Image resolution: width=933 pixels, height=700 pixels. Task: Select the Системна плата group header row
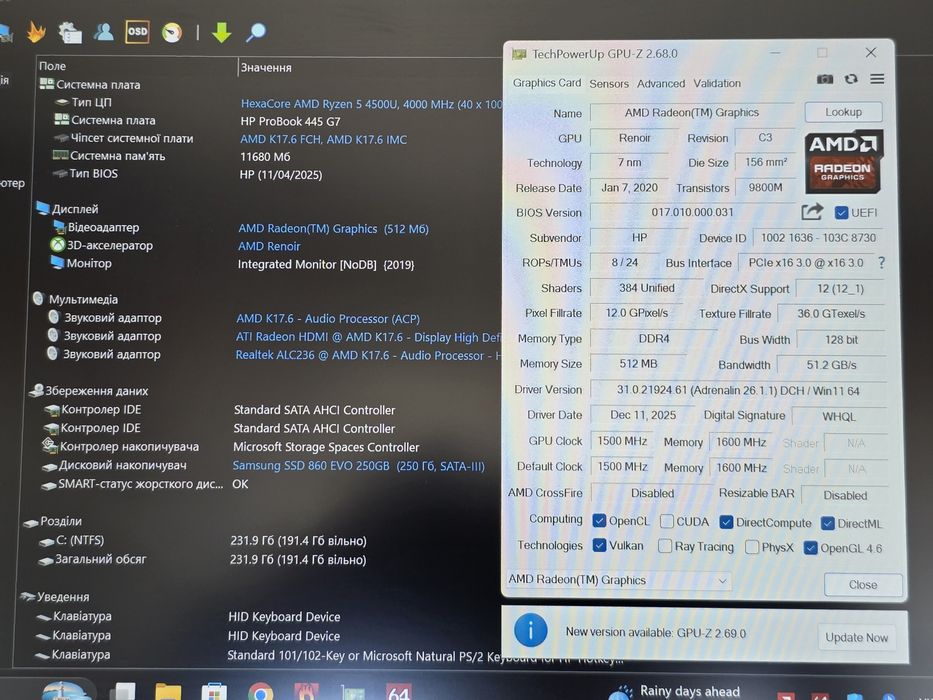click(x=90, y=85)
